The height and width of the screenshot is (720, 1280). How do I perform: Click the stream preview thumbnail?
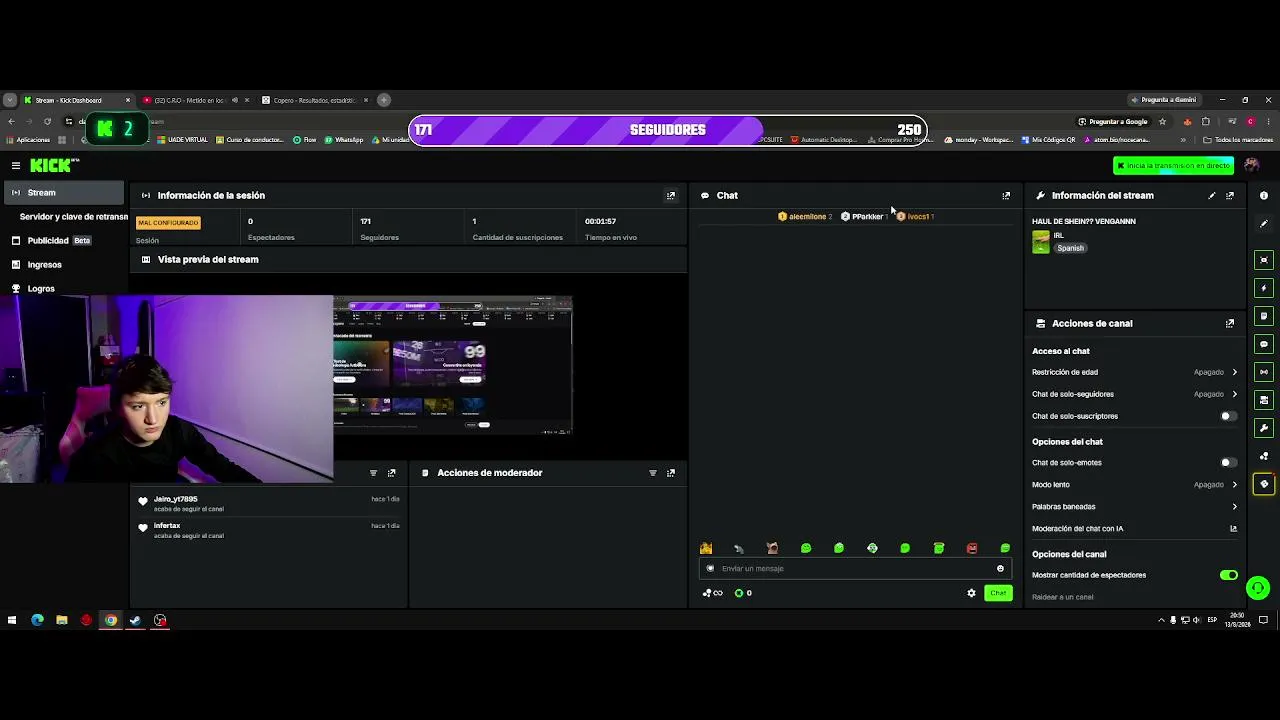pos(452,365)
